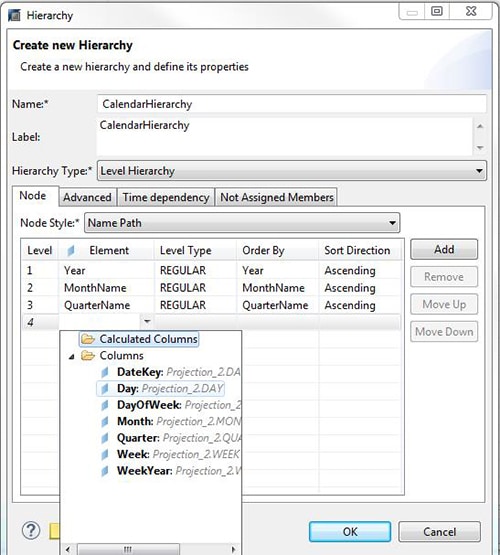The width and height of the screenshot is (500, 555).
Task: Click the Element column header icon
Action: [x=71, y=251]
